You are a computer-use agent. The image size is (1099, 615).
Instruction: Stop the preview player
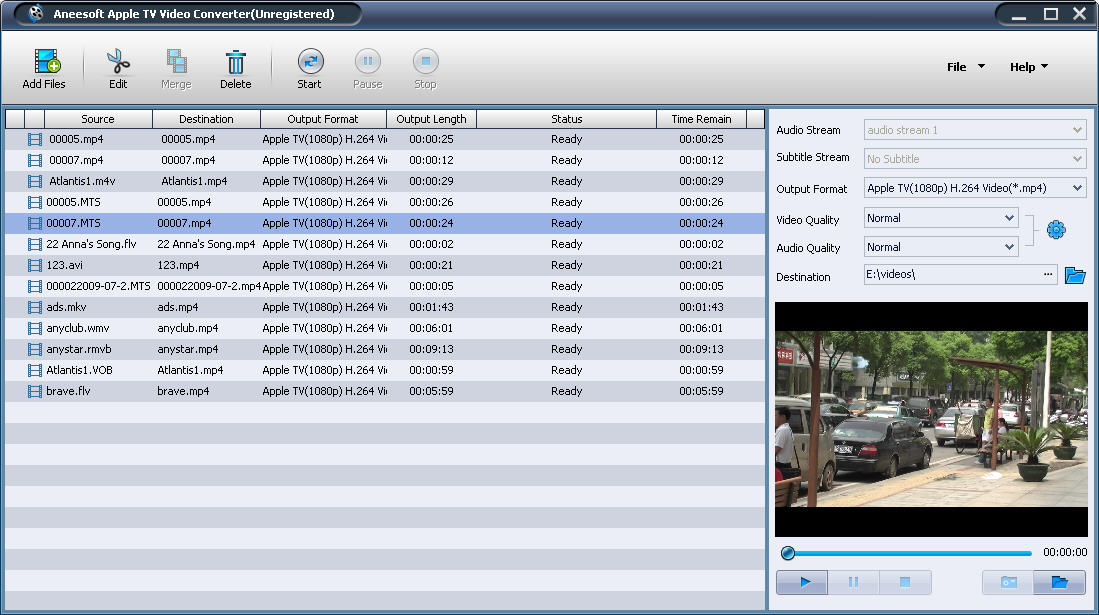905,582
